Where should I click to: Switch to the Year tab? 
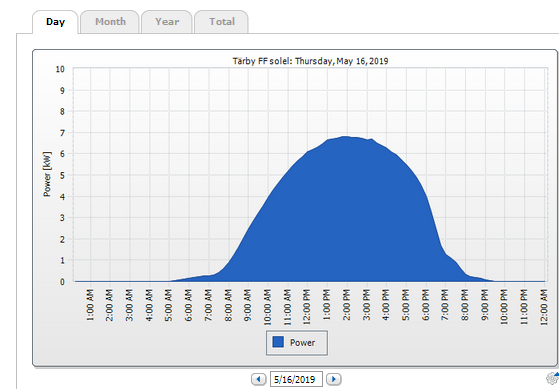(167, 22)
